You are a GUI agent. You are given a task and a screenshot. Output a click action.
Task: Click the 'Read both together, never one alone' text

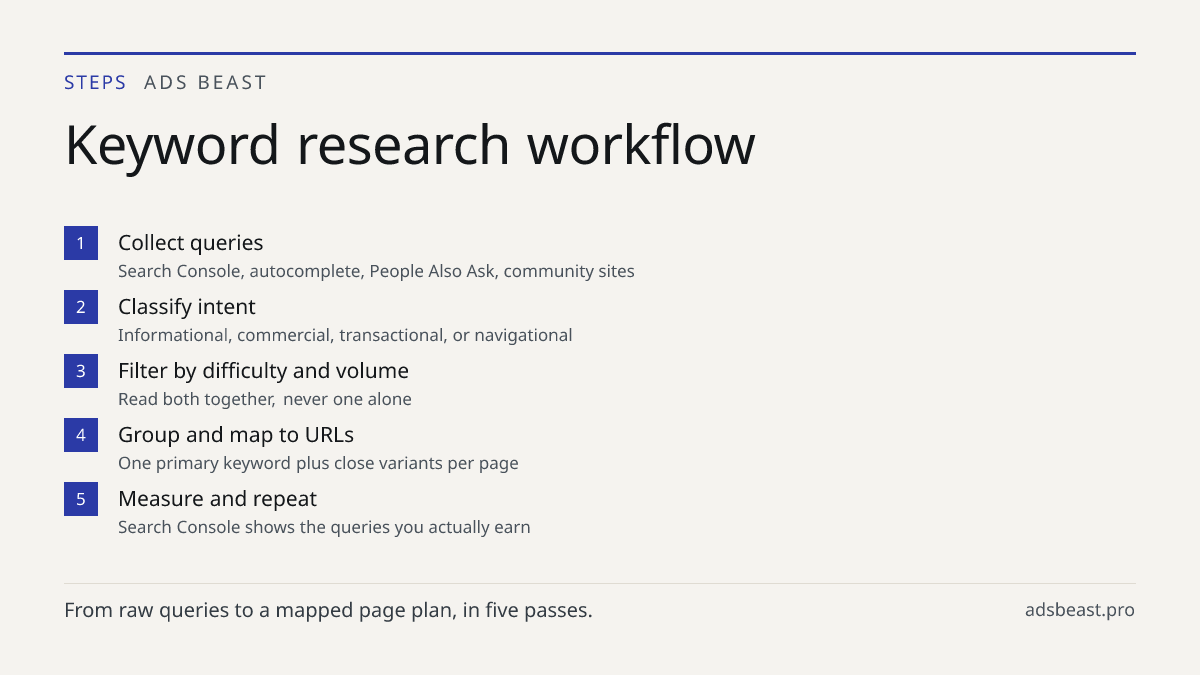coord(265,399)
